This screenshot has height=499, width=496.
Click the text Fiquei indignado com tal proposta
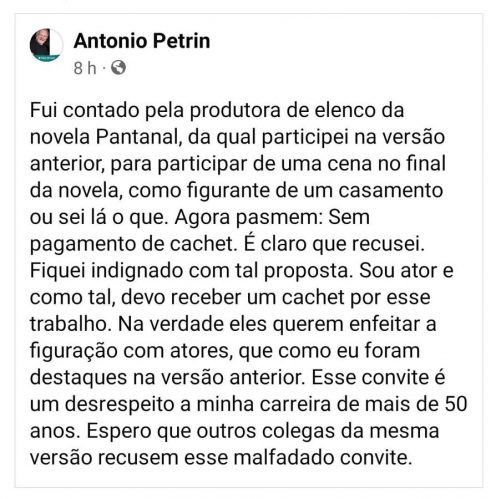[x=192, y=271]
